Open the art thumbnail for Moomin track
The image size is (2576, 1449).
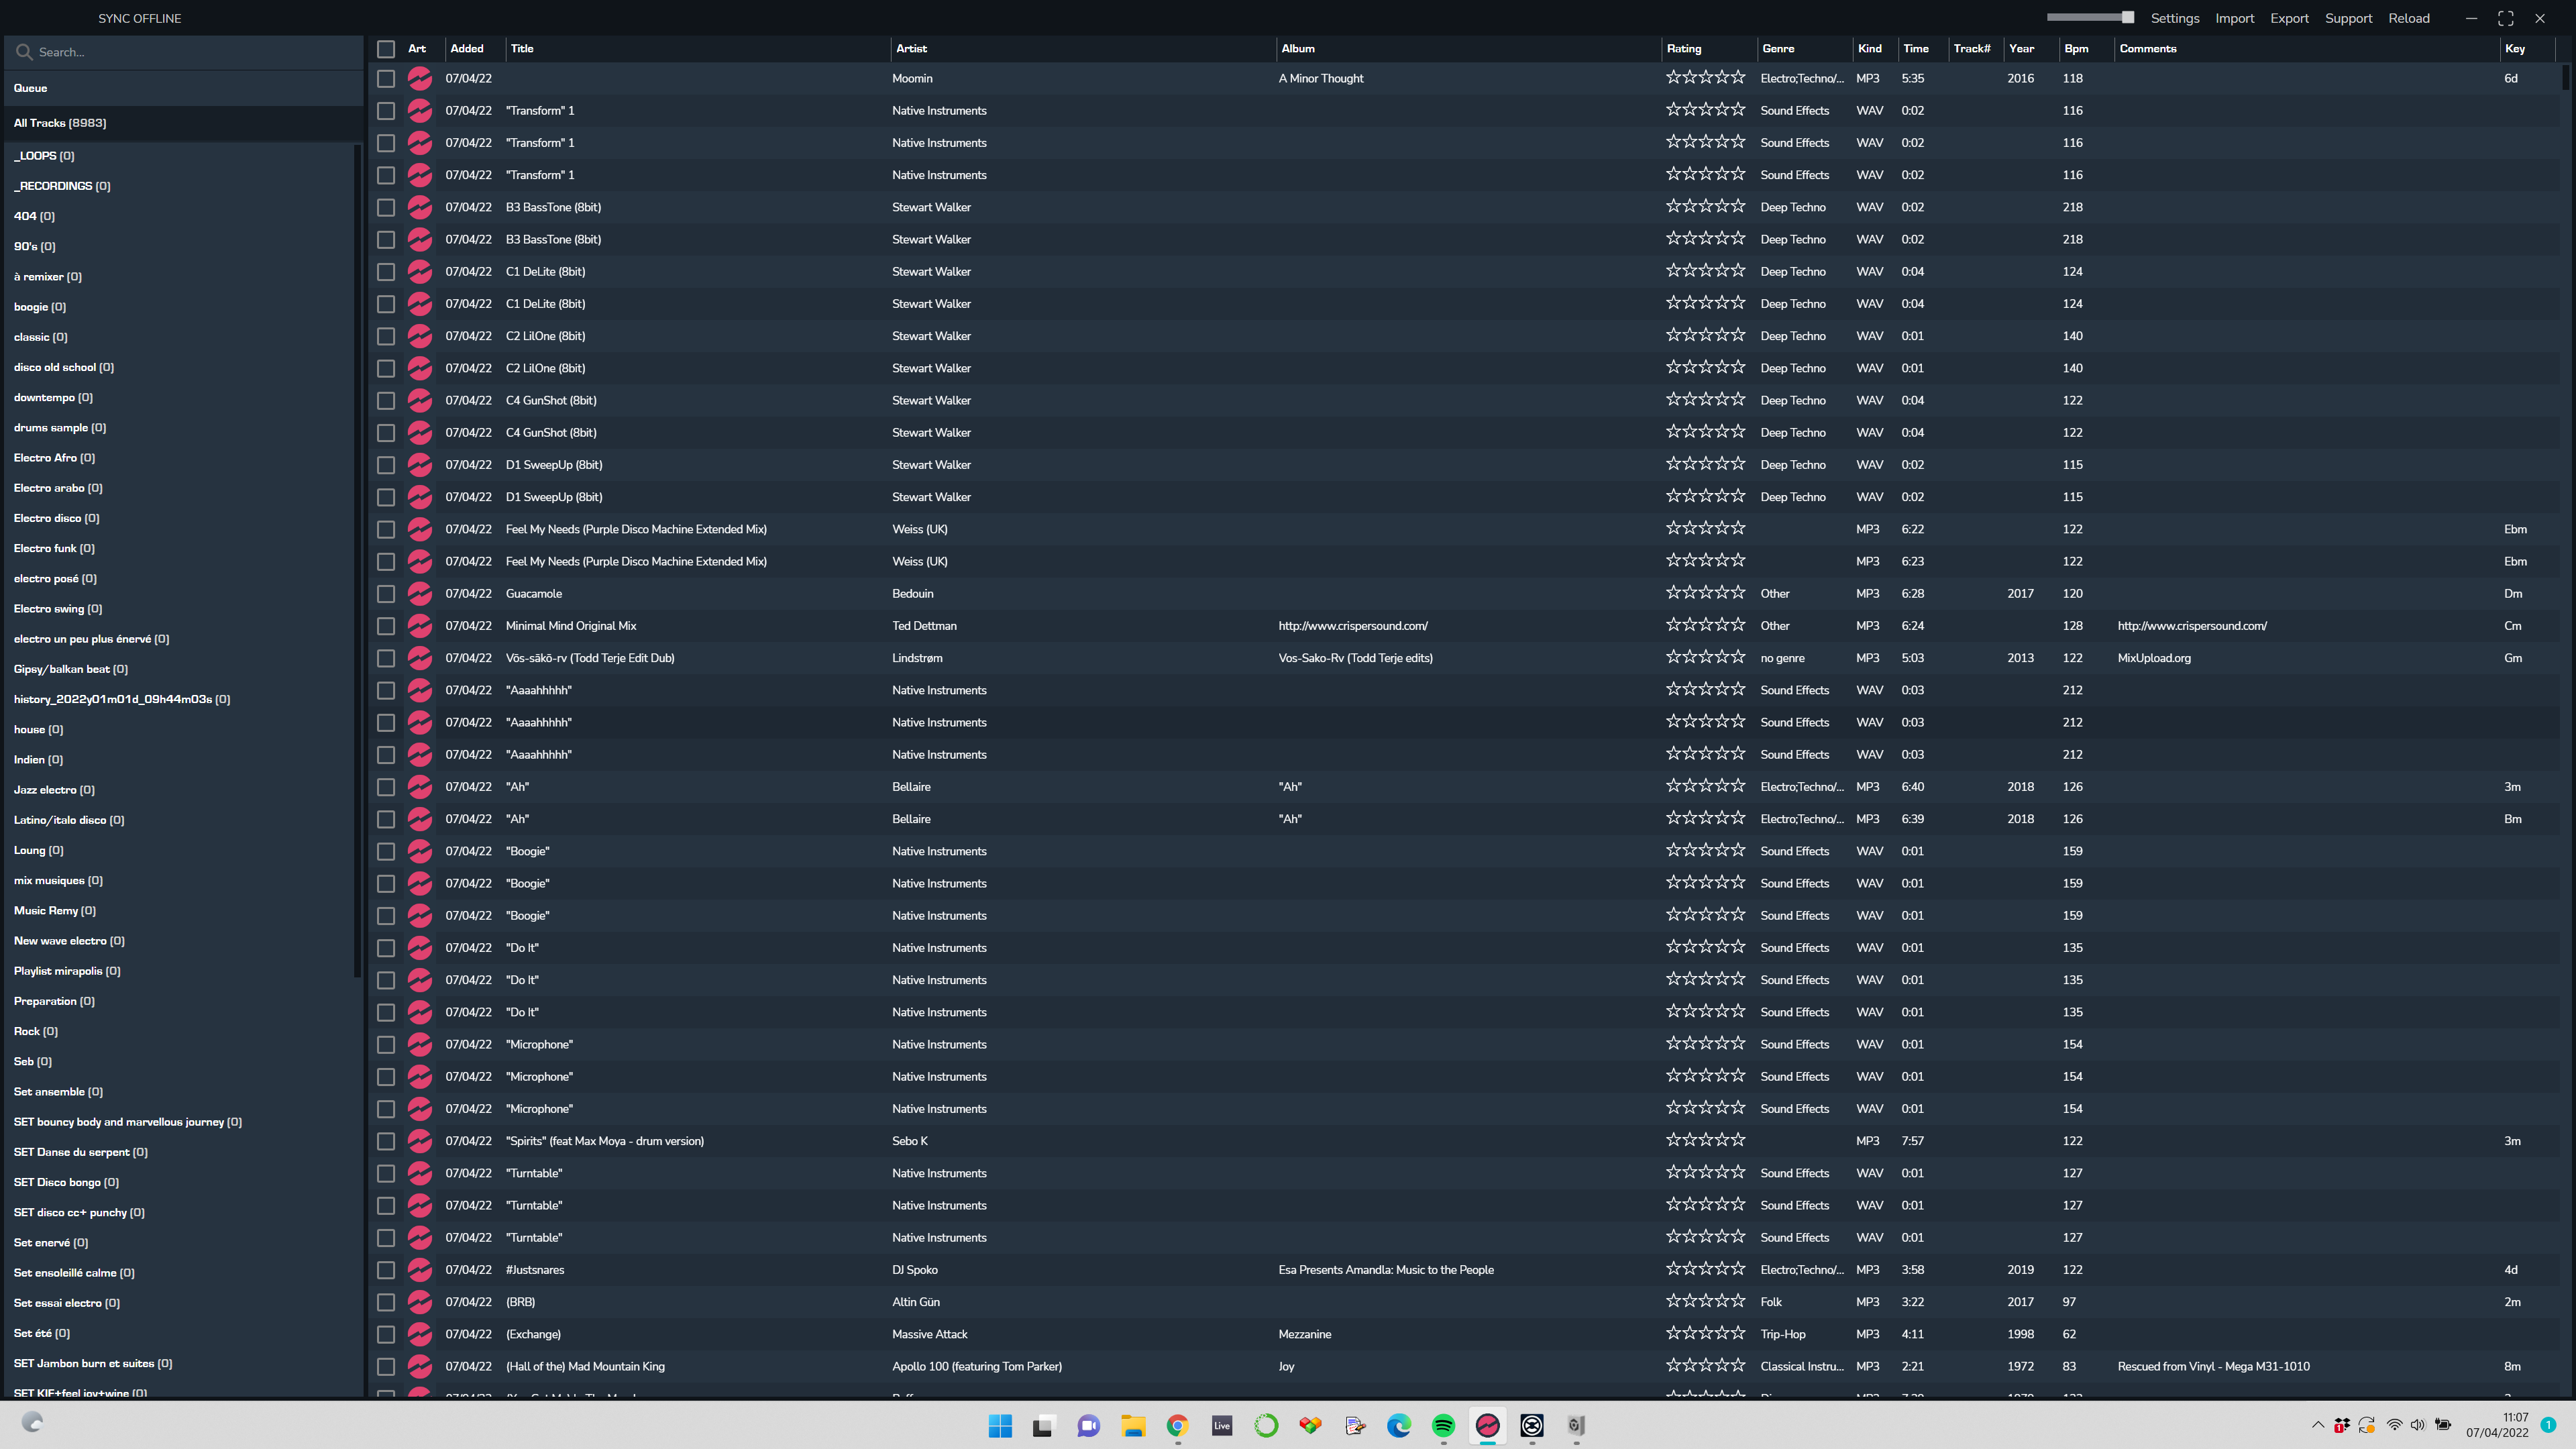pos(420,78)
